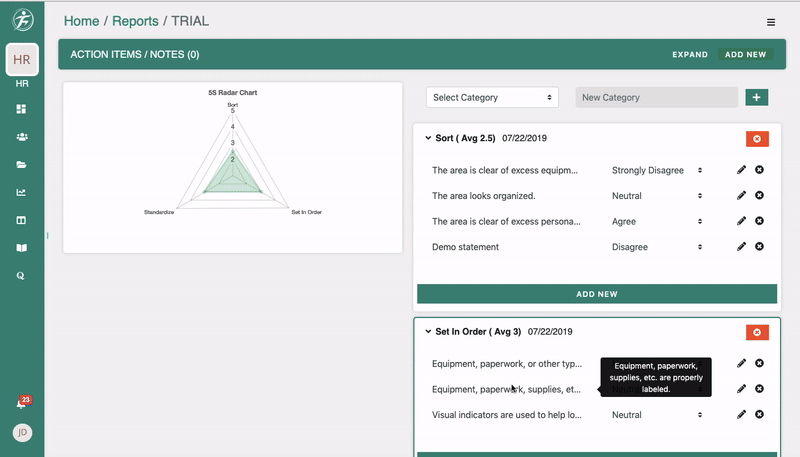This screenshot has width=800, height=457.
Task: Go to Reports breadcrumb link
Action: [135, 21]
